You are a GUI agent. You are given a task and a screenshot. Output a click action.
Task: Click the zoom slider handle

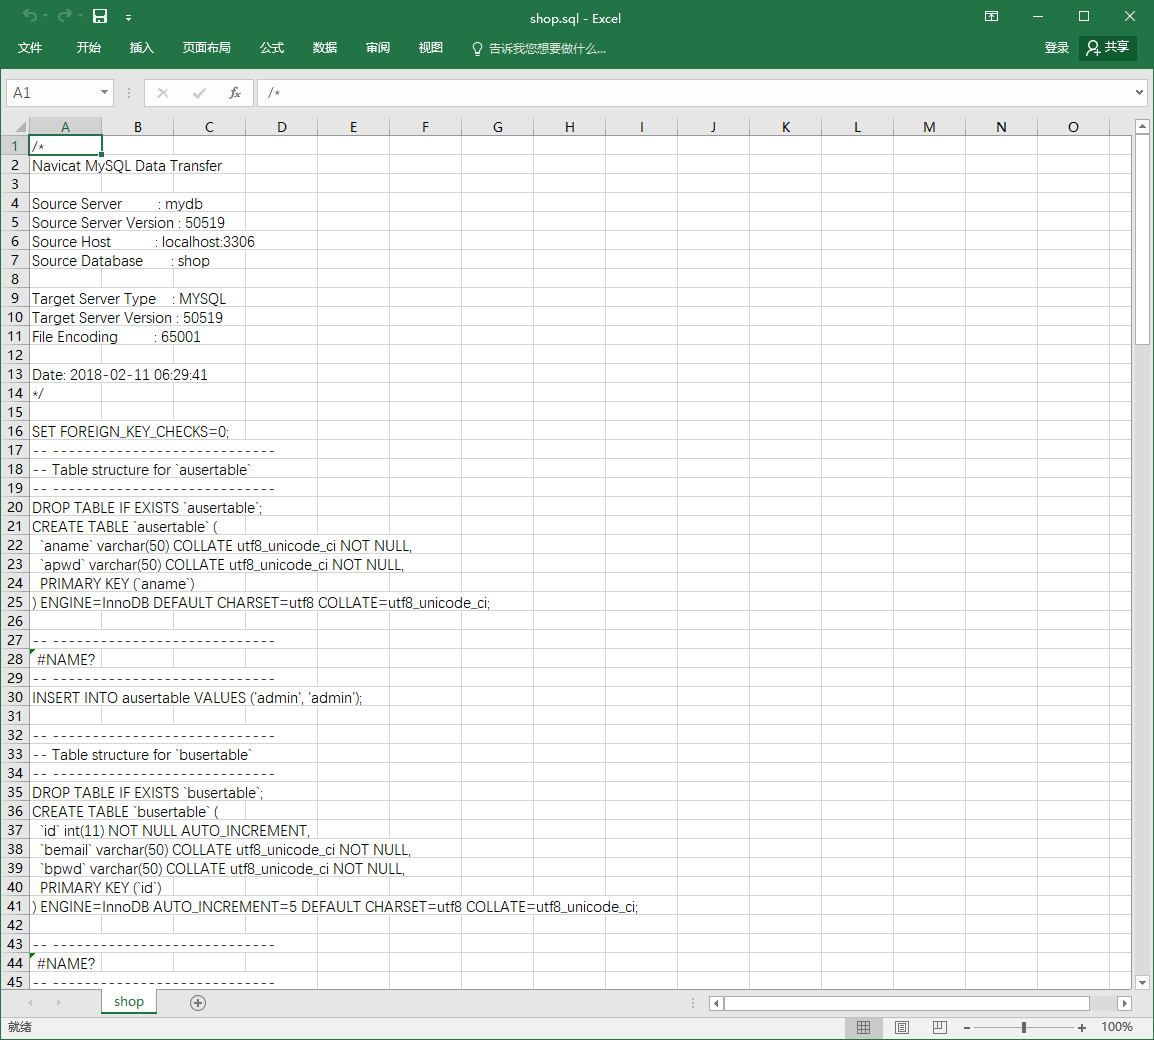pos(1024,1027)
